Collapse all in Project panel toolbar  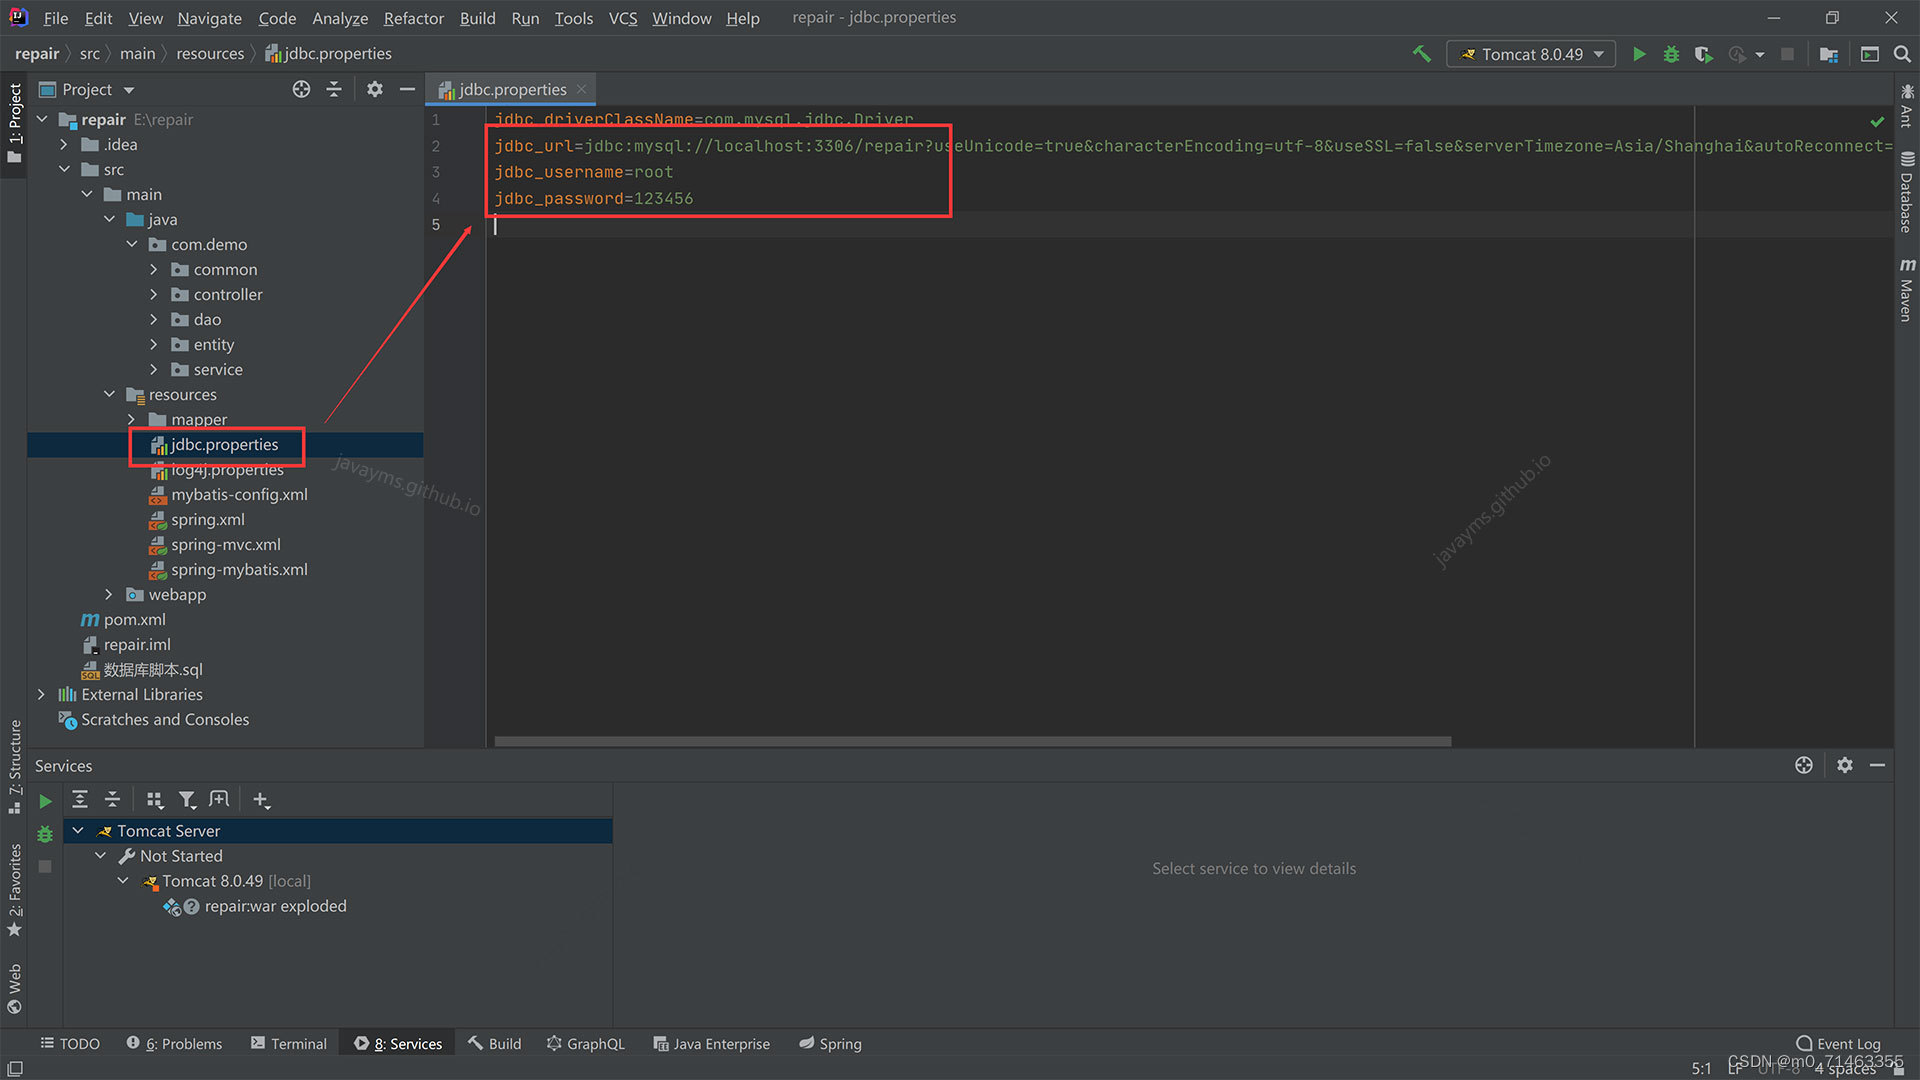coord(334,89)
